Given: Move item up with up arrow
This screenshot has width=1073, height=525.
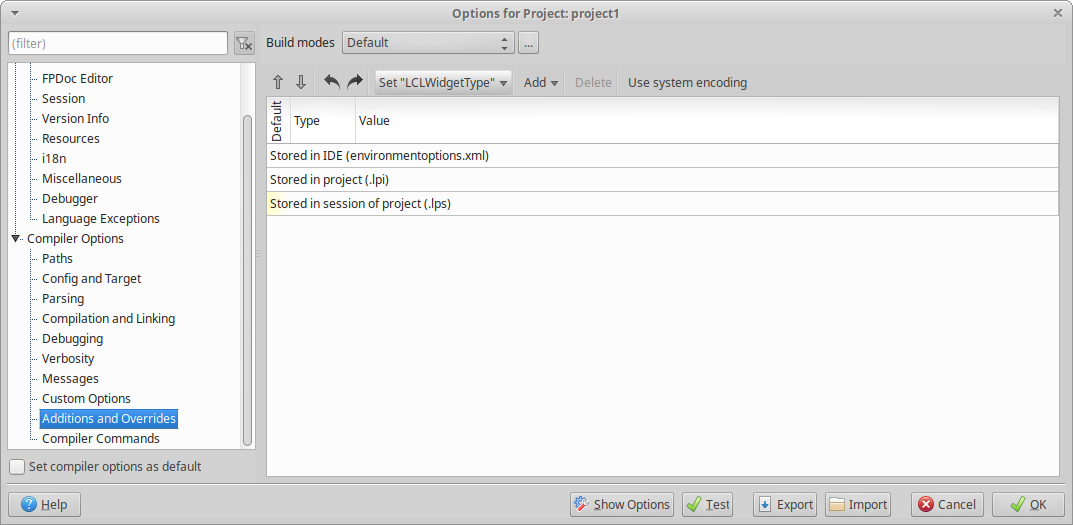Looking at the screenshot, I should 278,82.
